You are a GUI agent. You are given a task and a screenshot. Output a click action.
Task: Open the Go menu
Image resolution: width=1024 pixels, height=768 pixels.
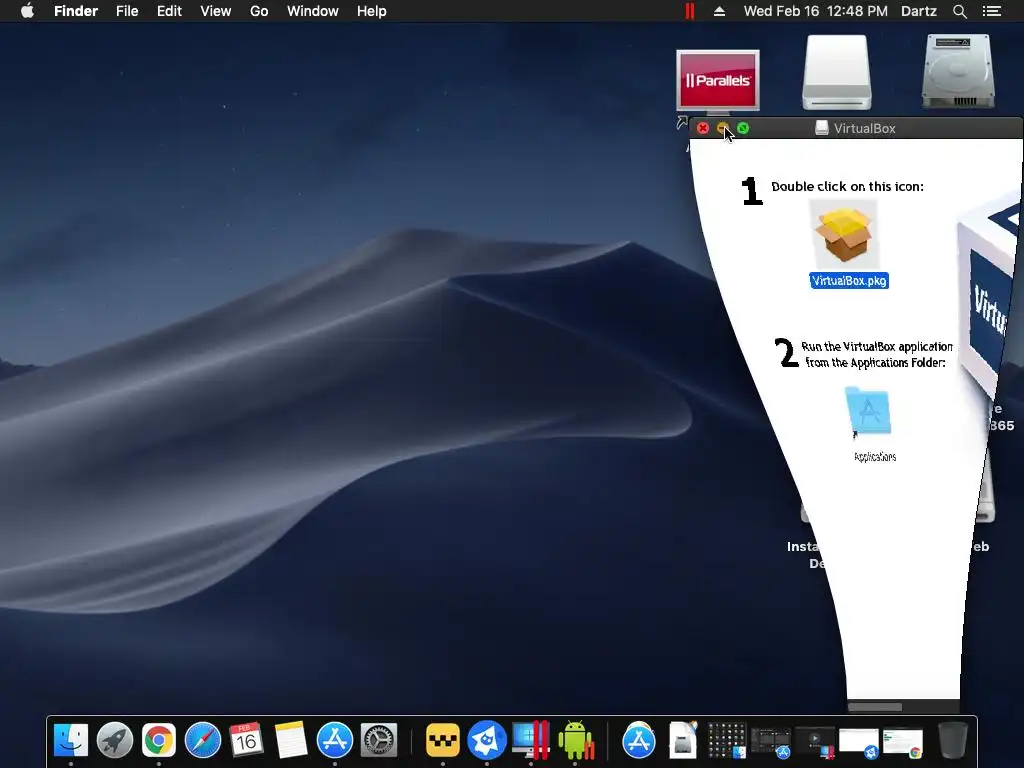259,11
